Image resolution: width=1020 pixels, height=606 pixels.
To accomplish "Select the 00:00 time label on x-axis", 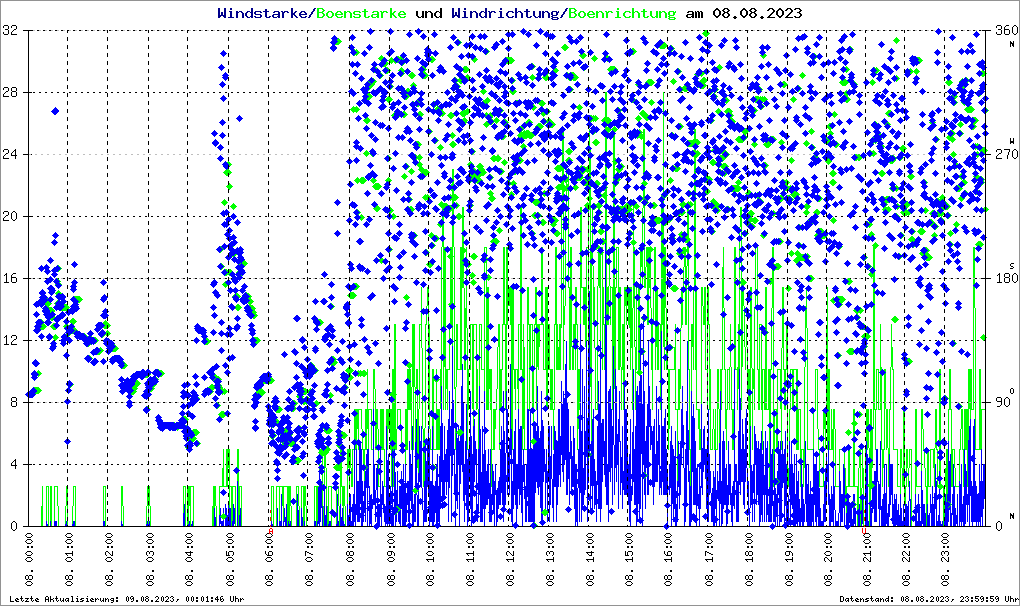I will [x=29, y=563].
